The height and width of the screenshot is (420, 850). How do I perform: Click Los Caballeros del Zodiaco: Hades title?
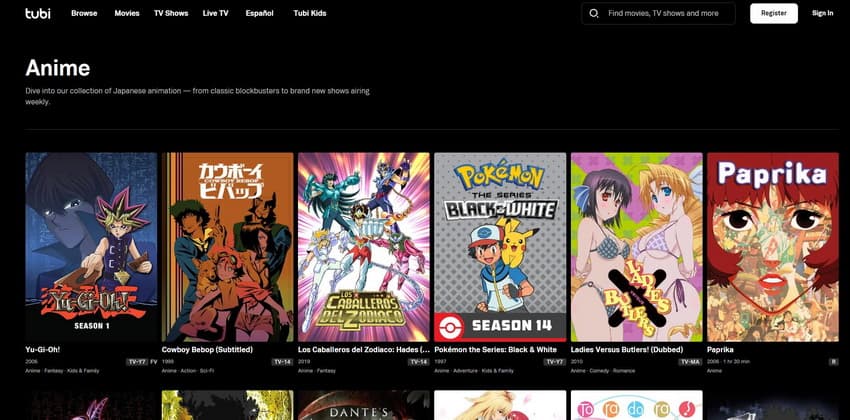click(364, 350)
